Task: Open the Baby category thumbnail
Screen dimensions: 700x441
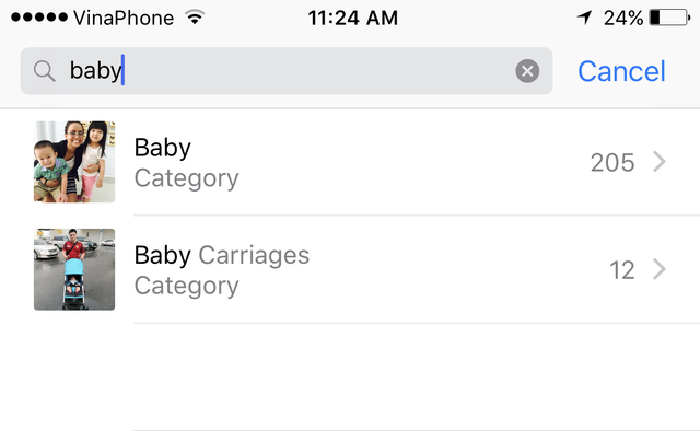Action: [x=75, y=162]
